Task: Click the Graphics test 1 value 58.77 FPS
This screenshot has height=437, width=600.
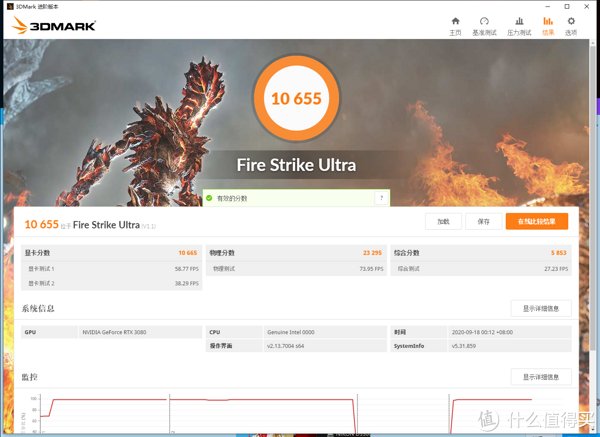Action: point(187,269)
